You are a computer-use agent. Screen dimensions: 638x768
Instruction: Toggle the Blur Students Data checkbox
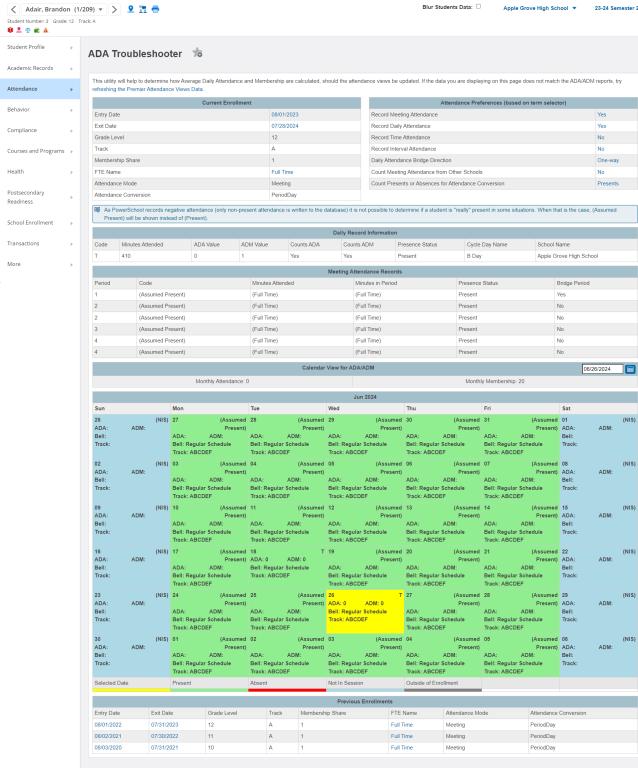pos(478,6)
